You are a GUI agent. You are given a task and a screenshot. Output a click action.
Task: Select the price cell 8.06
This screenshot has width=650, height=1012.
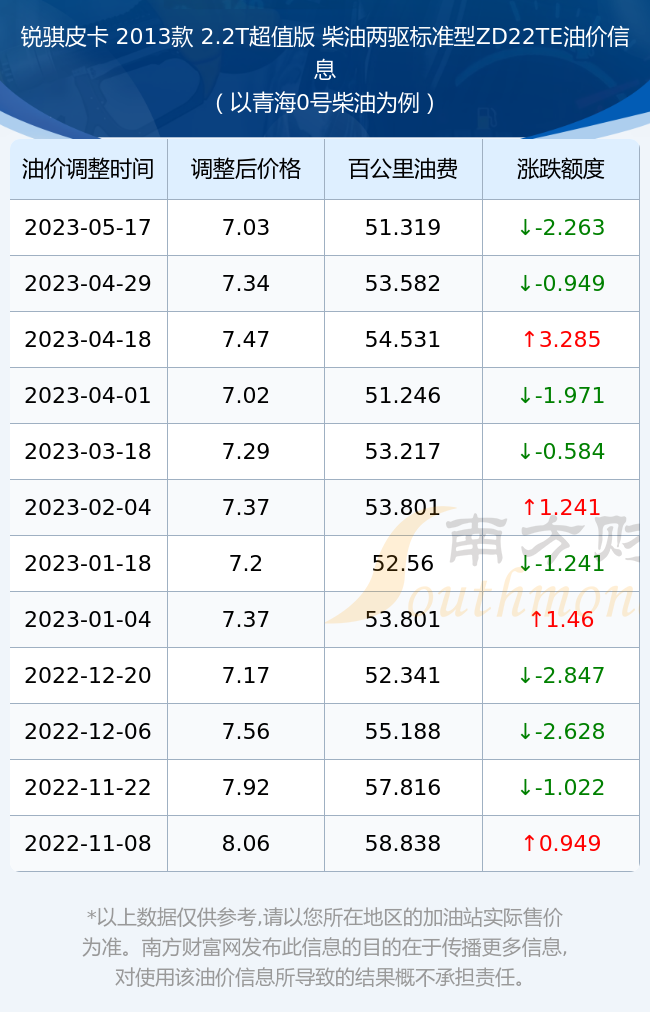click(246, 843)
